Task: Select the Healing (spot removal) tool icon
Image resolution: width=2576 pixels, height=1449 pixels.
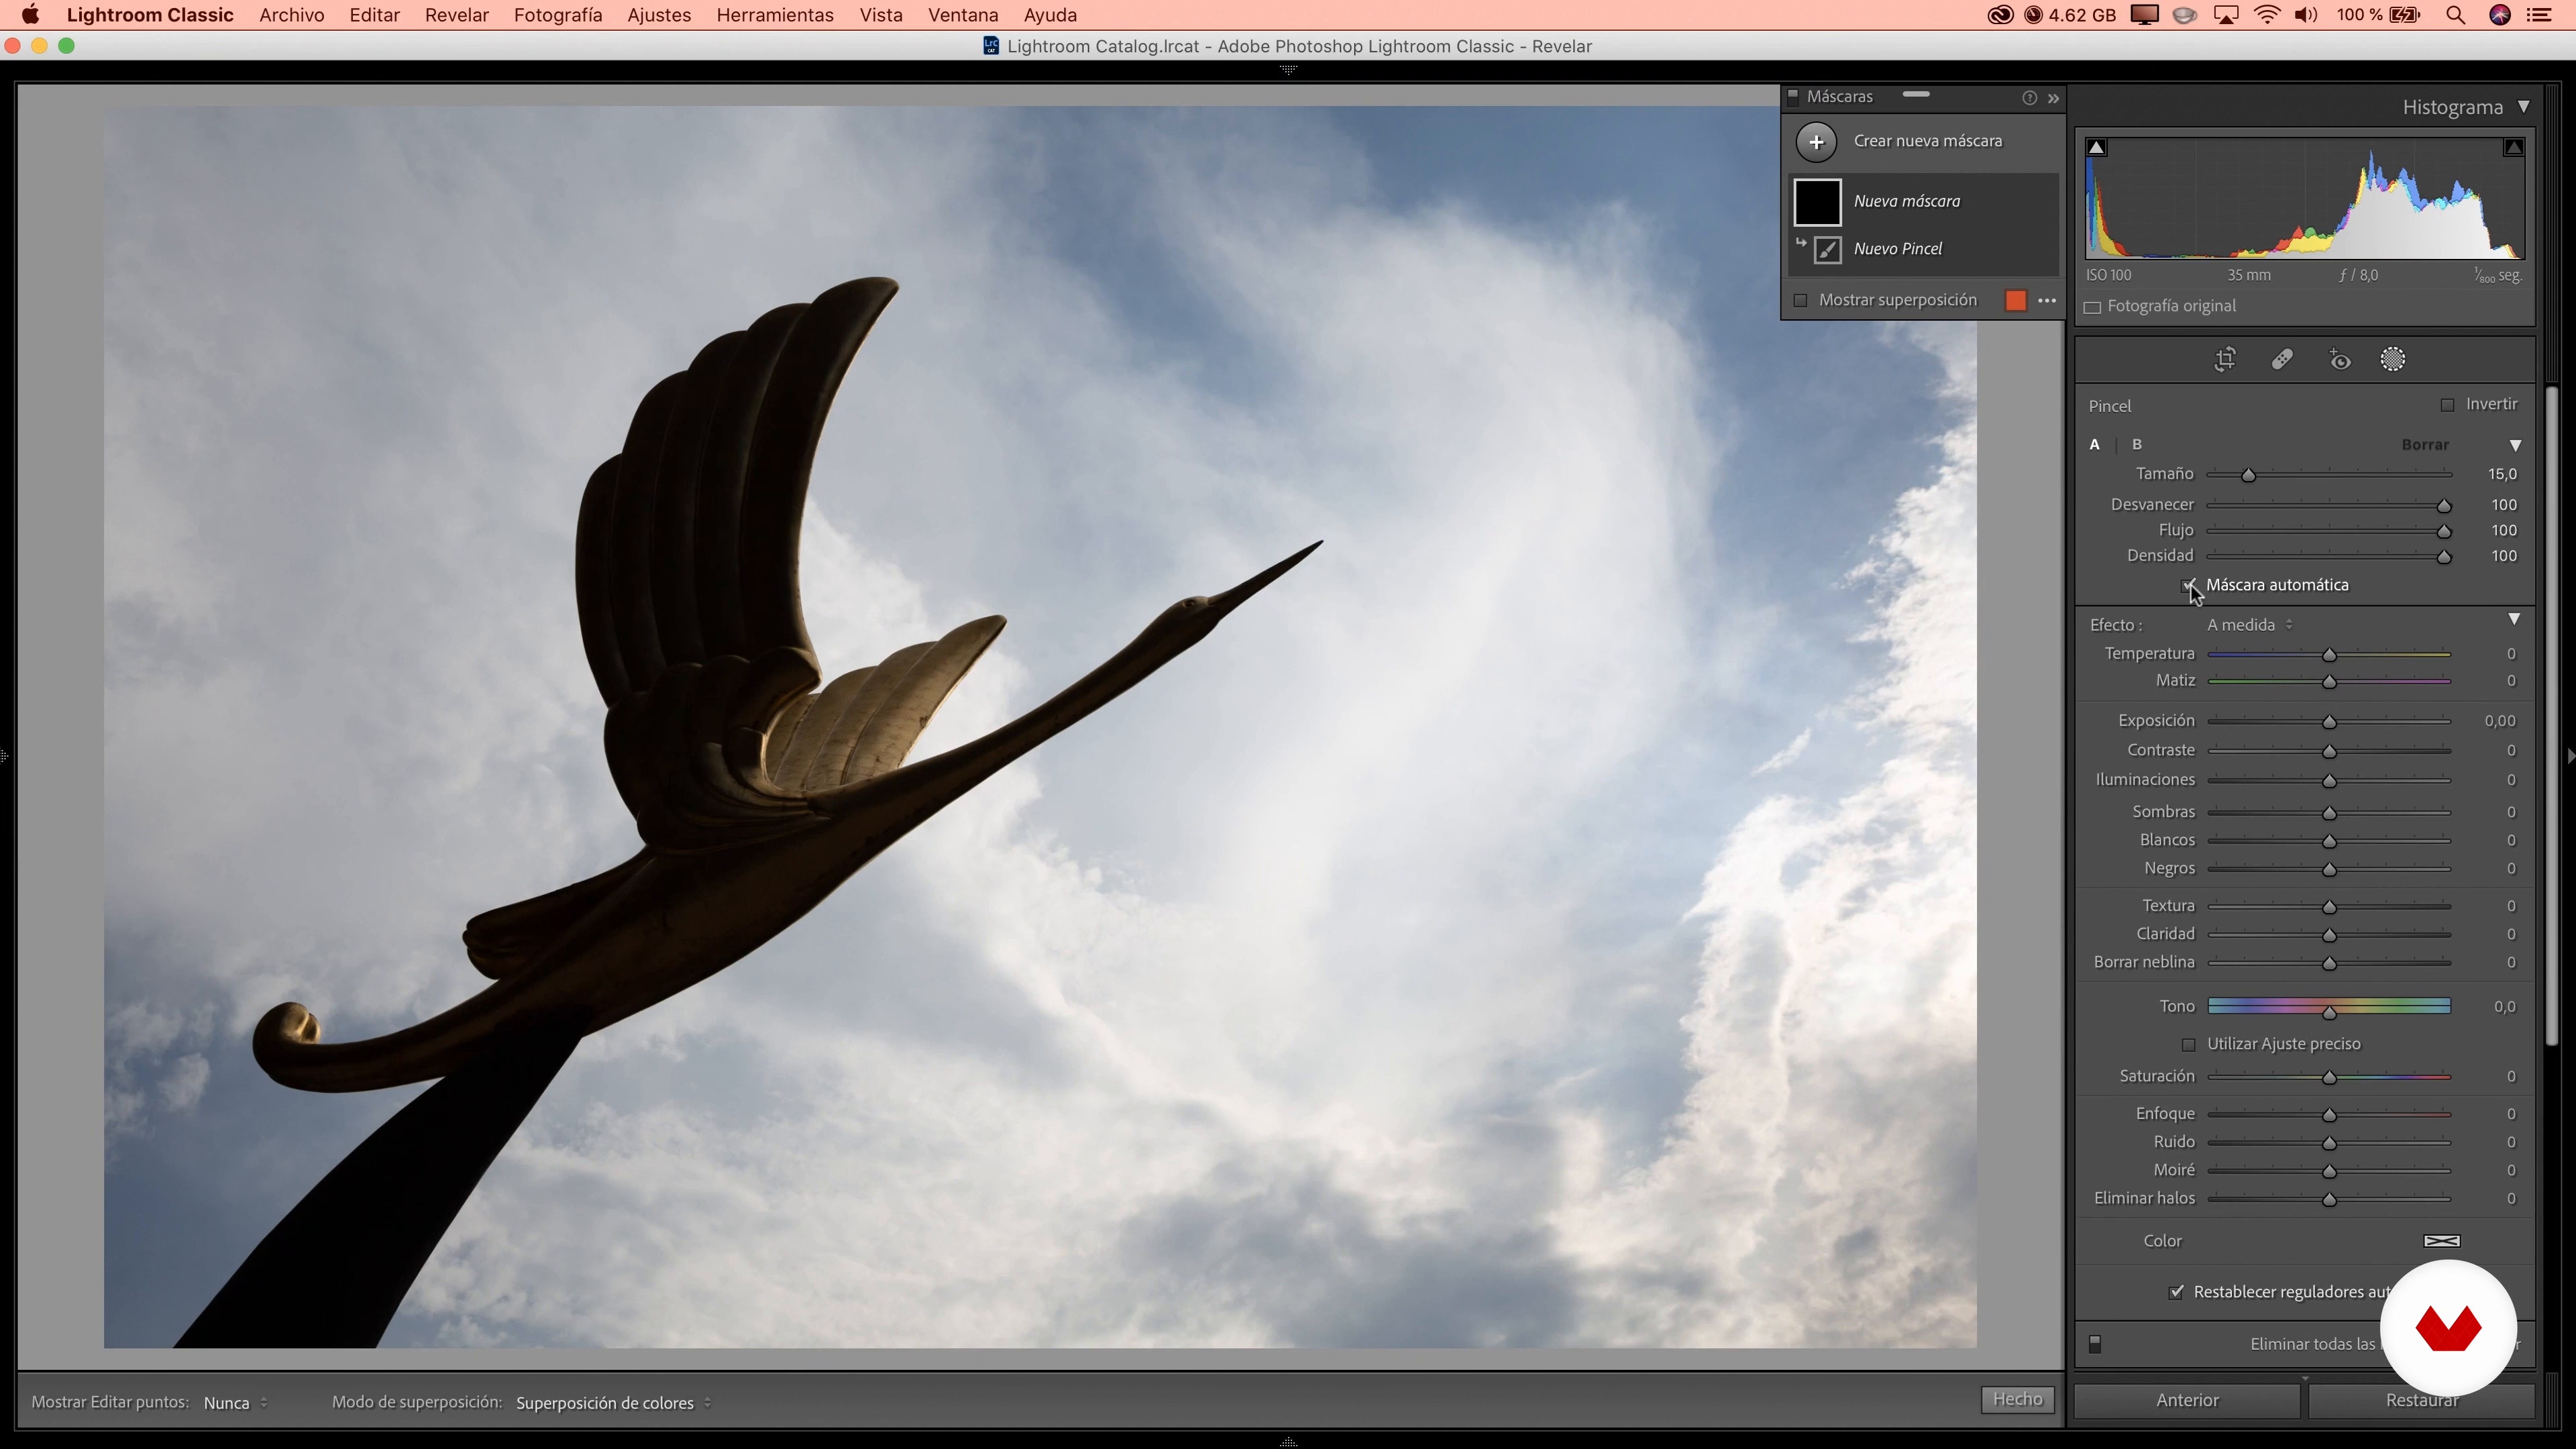Action: click(x=2282, y=360)
